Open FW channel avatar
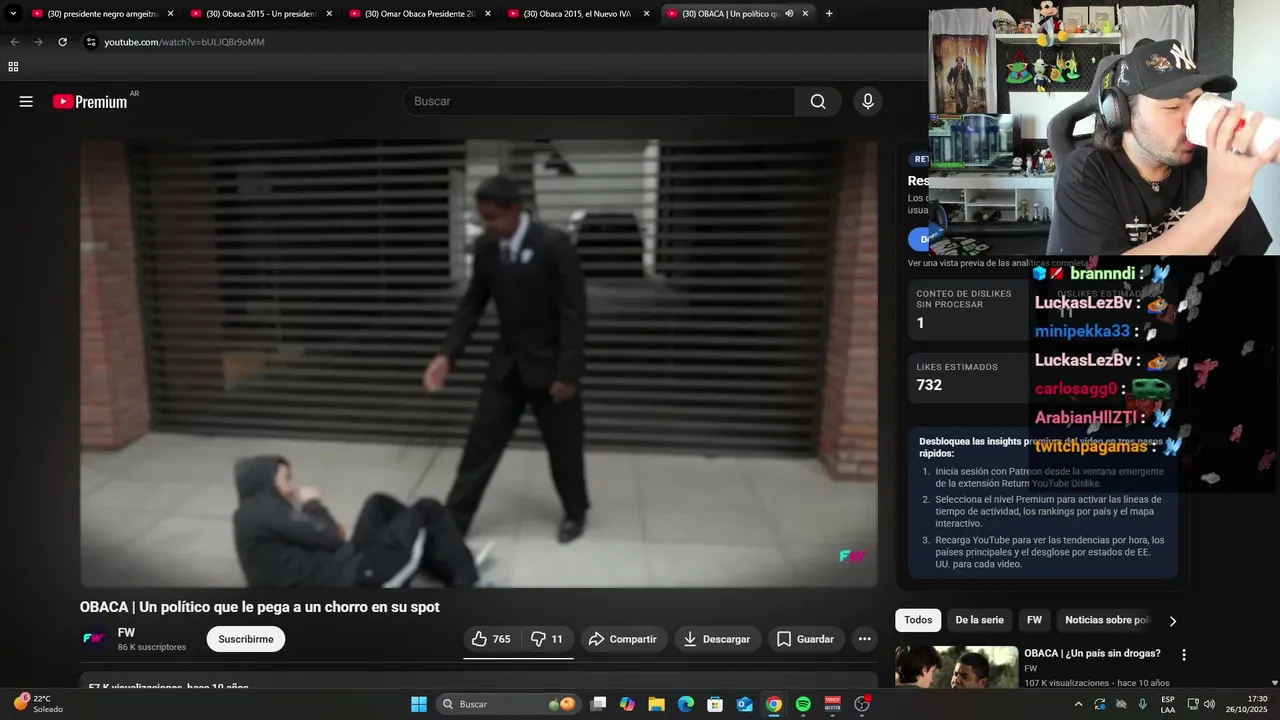 (94, 639)
